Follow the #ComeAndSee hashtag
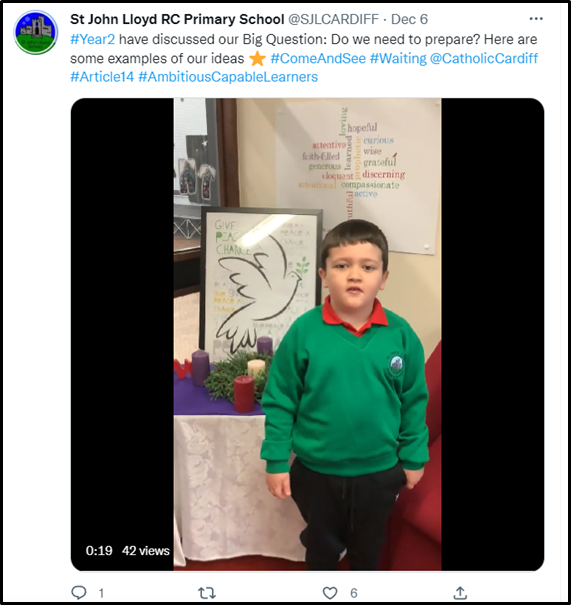 point(319,59)
